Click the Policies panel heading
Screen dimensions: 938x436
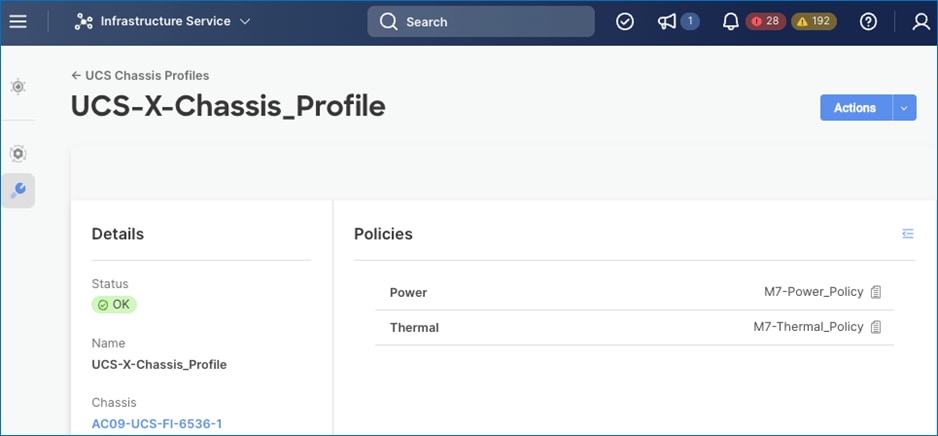point(383,234)
